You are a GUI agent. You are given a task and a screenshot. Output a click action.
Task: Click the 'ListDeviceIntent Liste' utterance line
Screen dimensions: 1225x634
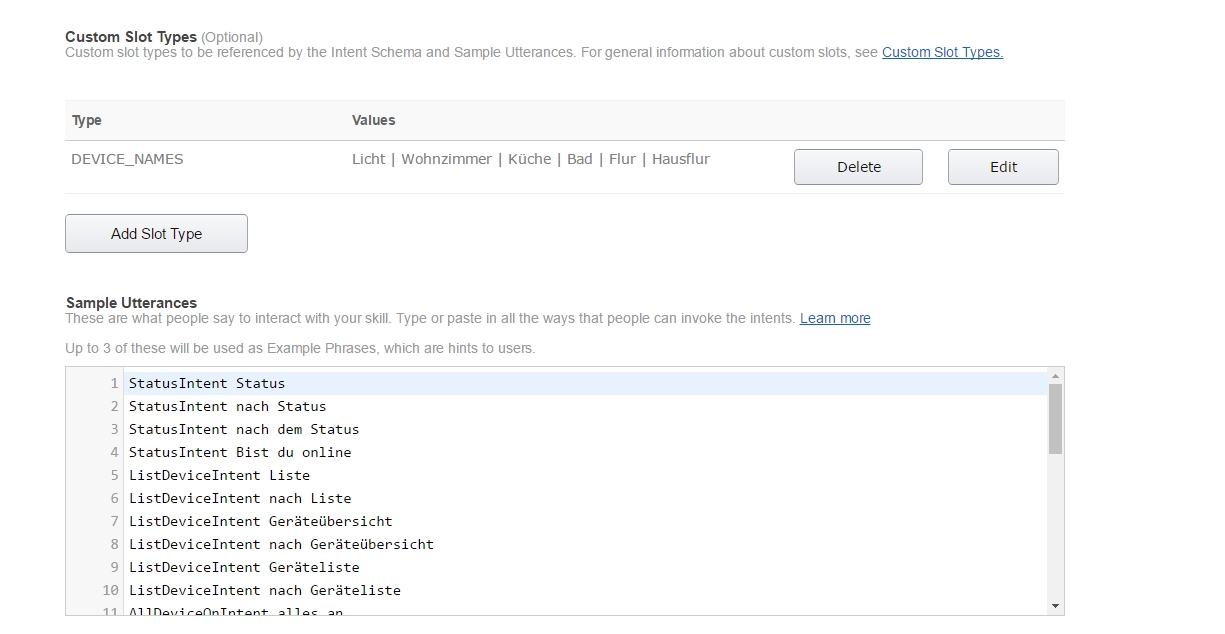219,475
